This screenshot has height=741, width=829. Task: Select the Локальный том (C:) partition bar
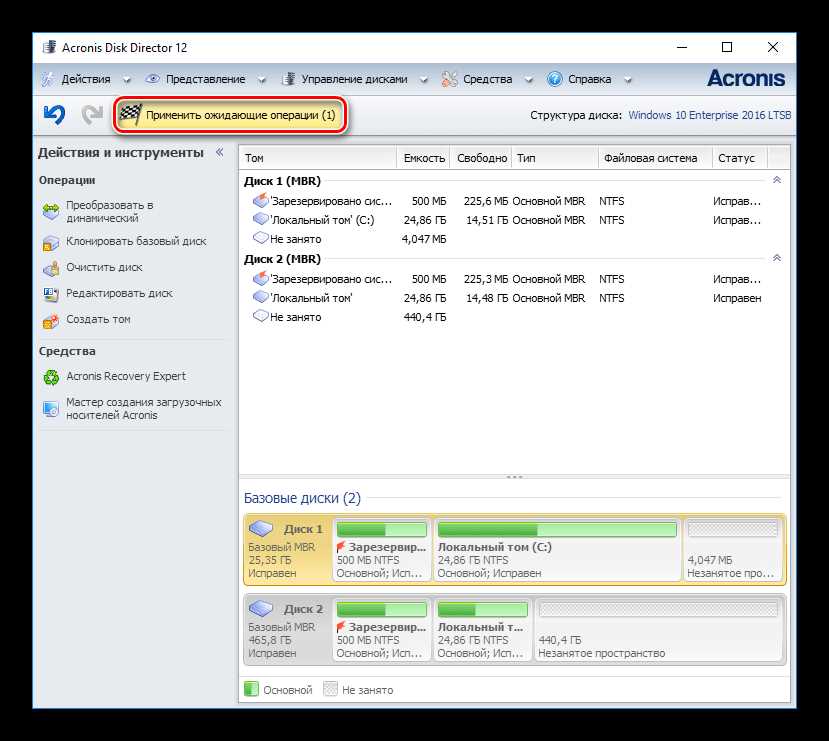557,550
